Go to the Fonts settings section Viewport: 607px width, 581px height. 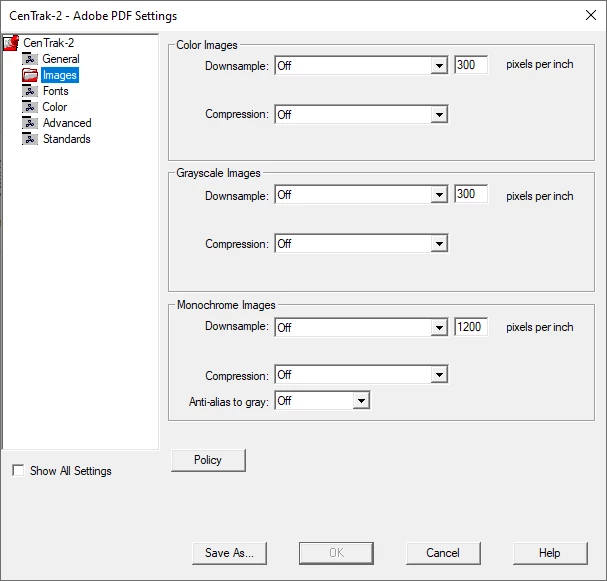56,91
